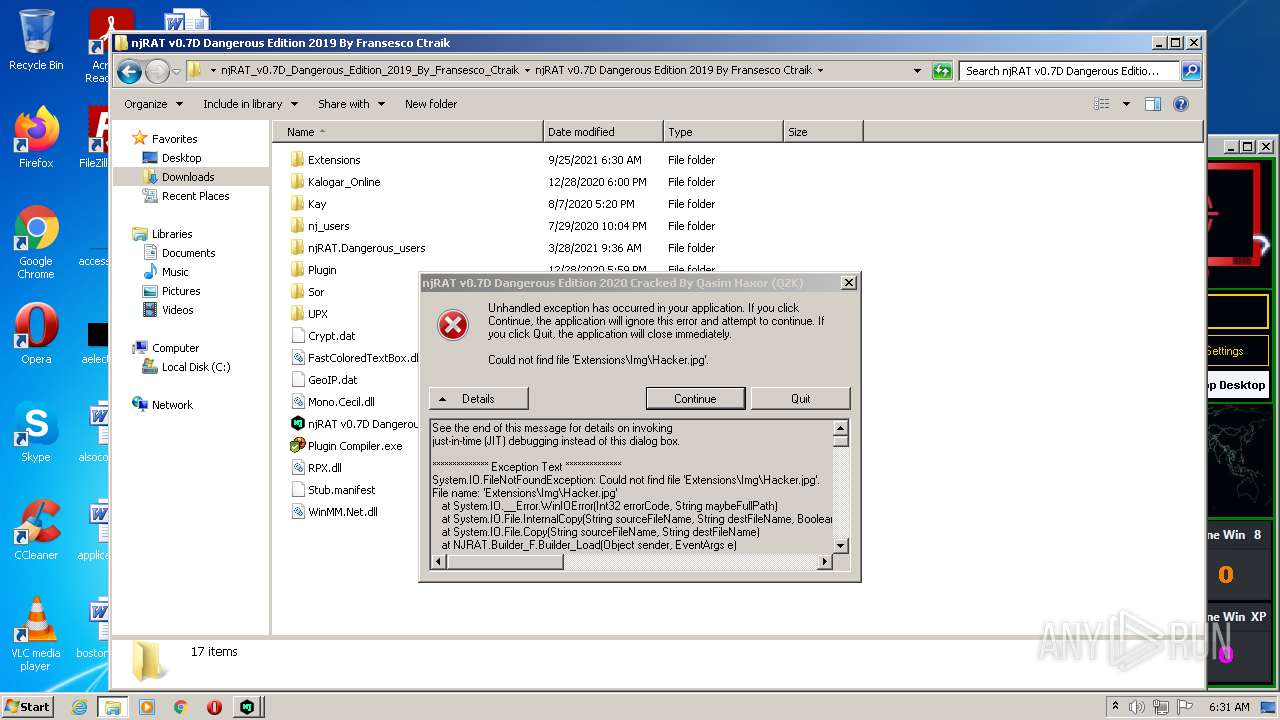Sort files by the Name column
This screenshot has height=720, width=1280.
[408, 132]
